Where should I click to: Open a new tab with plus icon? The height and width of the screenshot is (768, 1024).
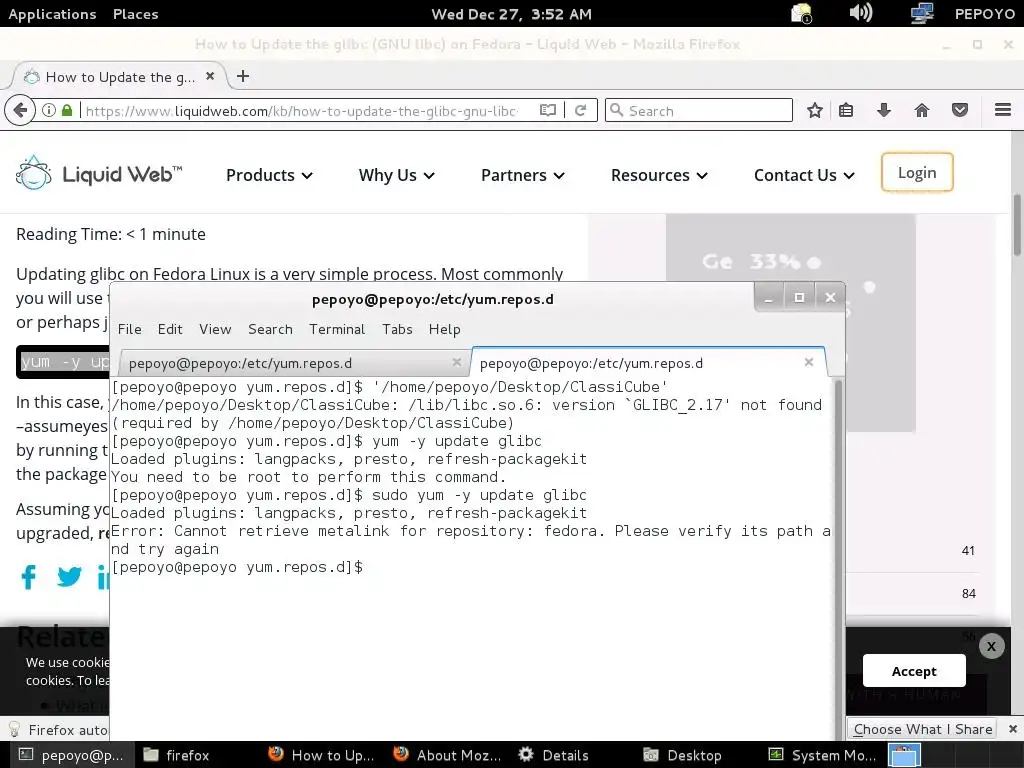click(x=243, y=76)
